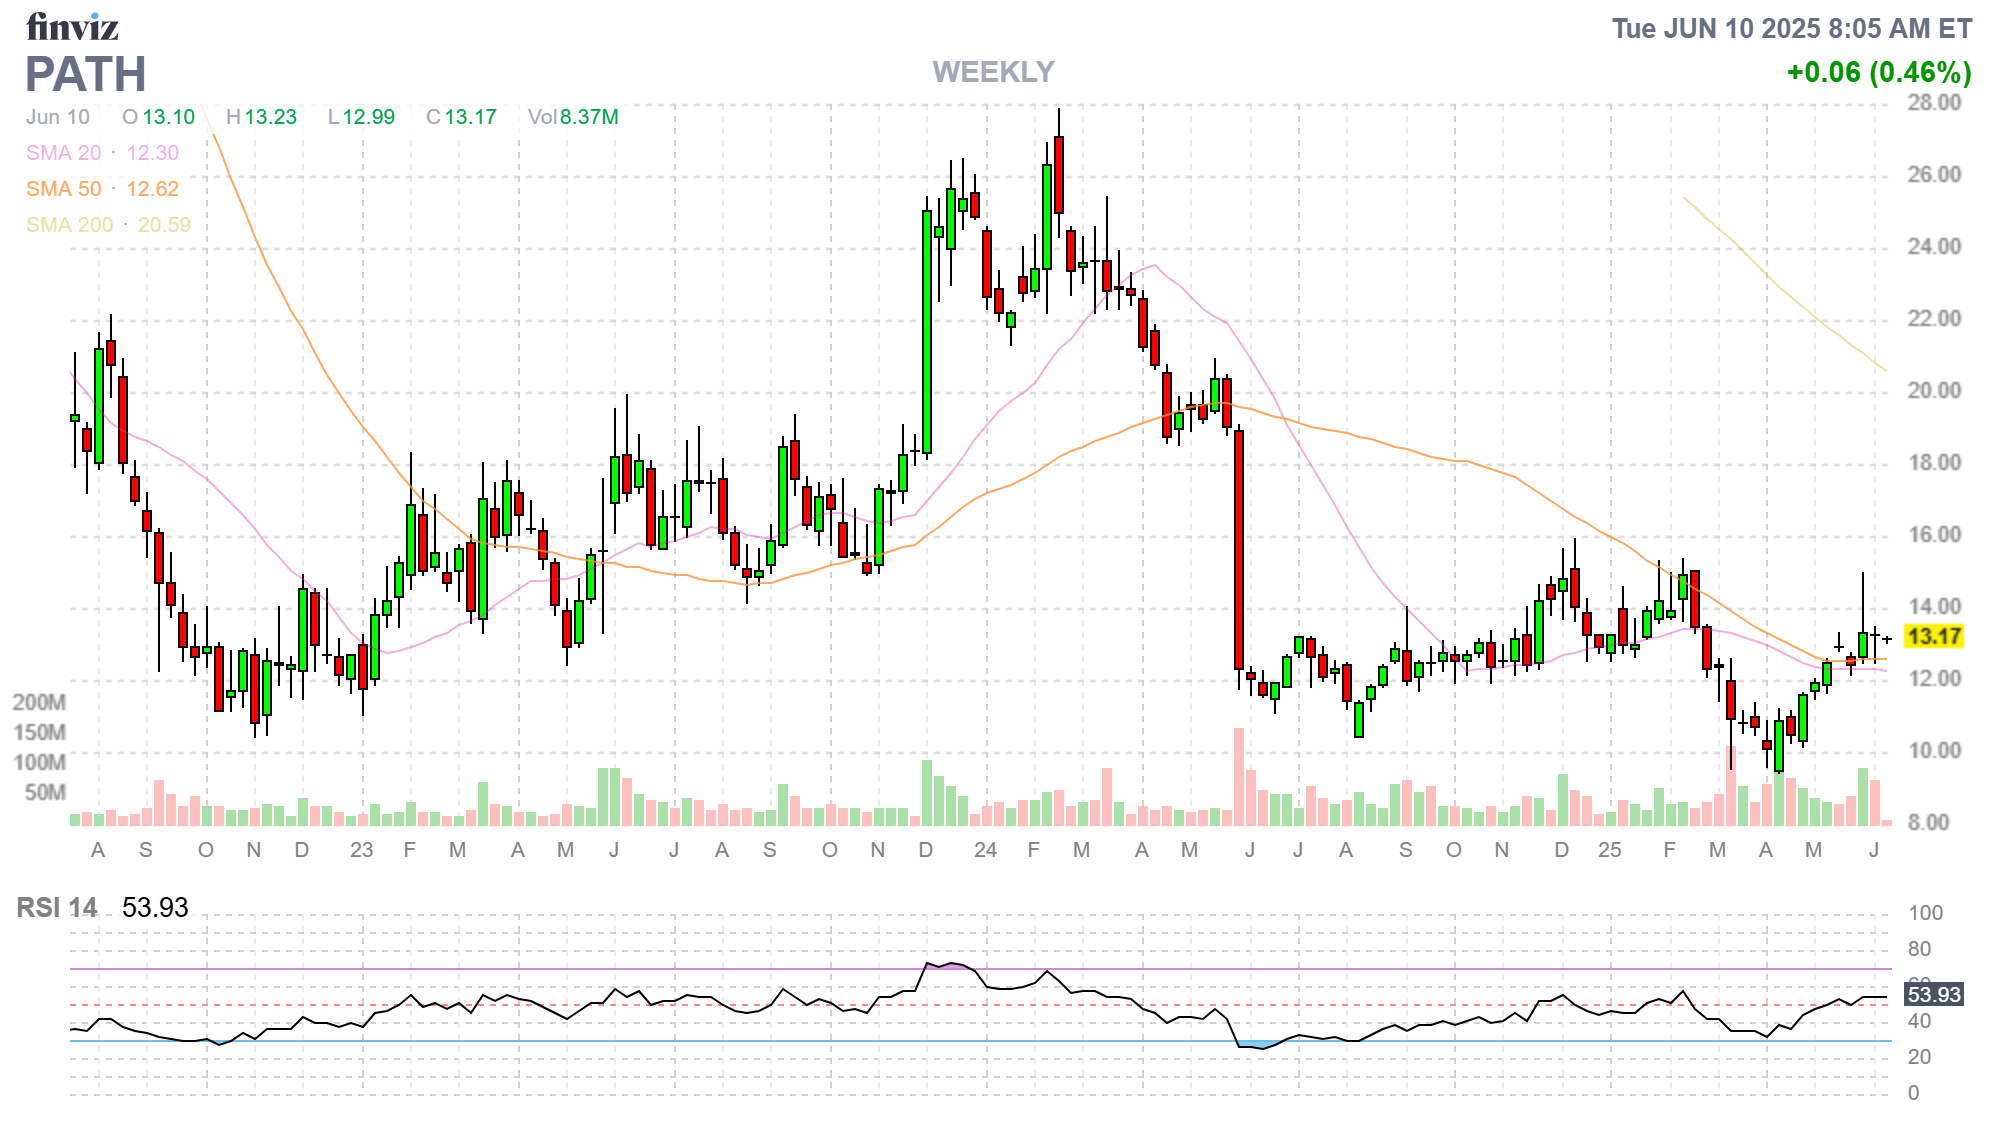Select the SMA 20 legend label
Screen dimensions: 1998x1124
point(64,153)
